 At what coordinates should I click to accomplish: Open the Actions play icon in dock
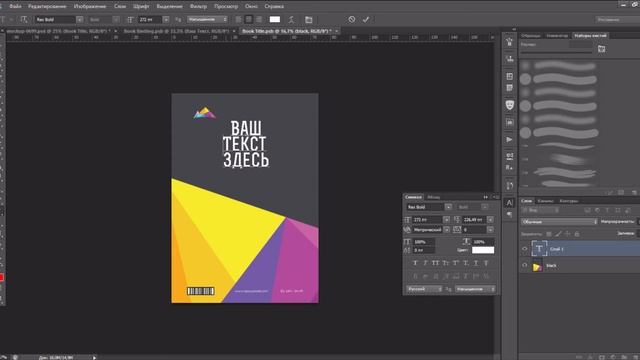[x=509, y=140]
